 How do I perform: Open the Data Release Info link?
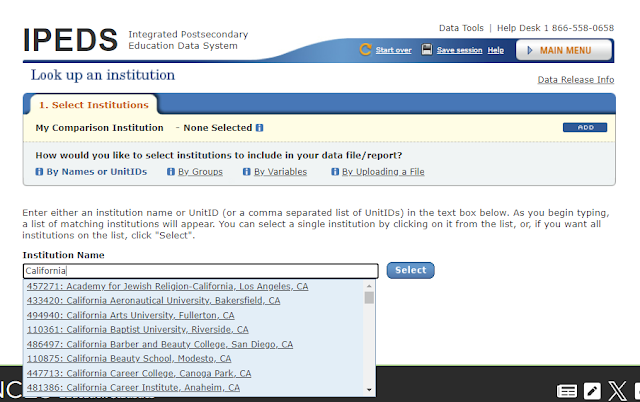pos(576,80)
